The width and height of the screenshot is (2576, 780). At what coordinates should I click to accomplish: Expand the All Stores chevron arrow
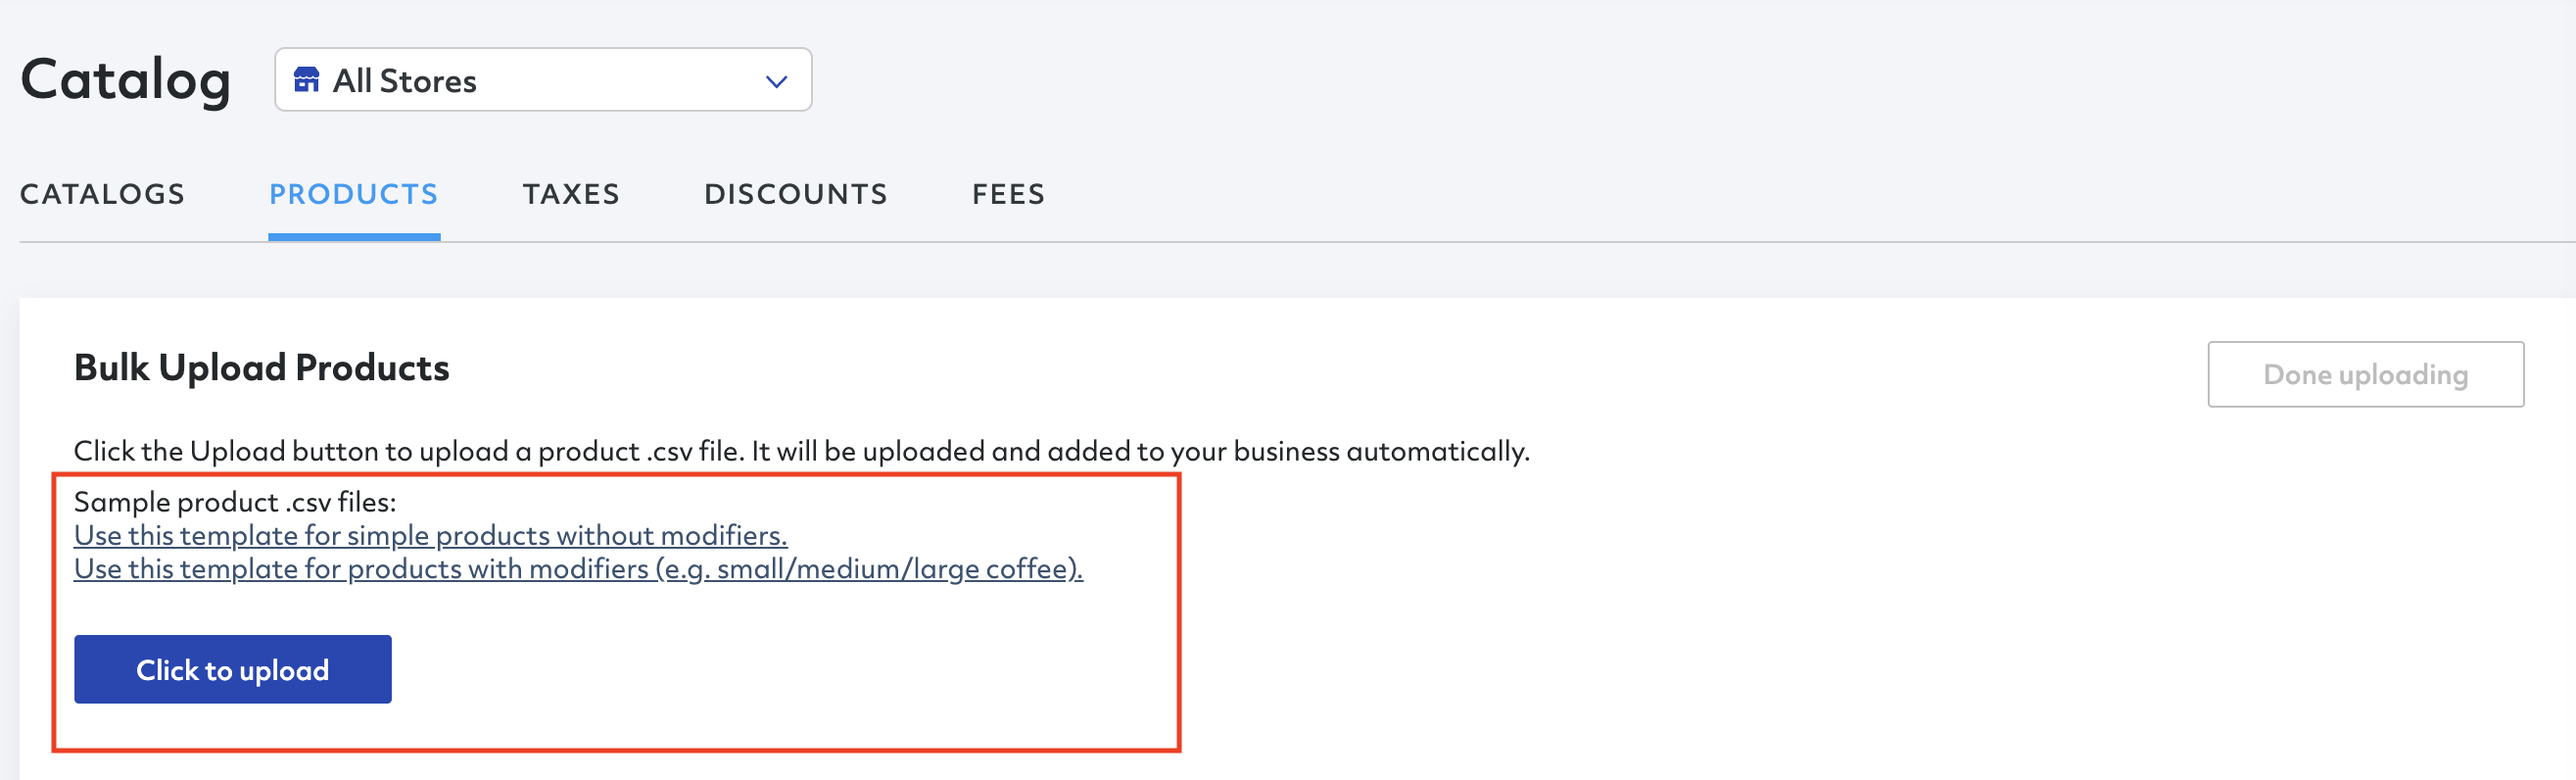[x=777, y=81]
